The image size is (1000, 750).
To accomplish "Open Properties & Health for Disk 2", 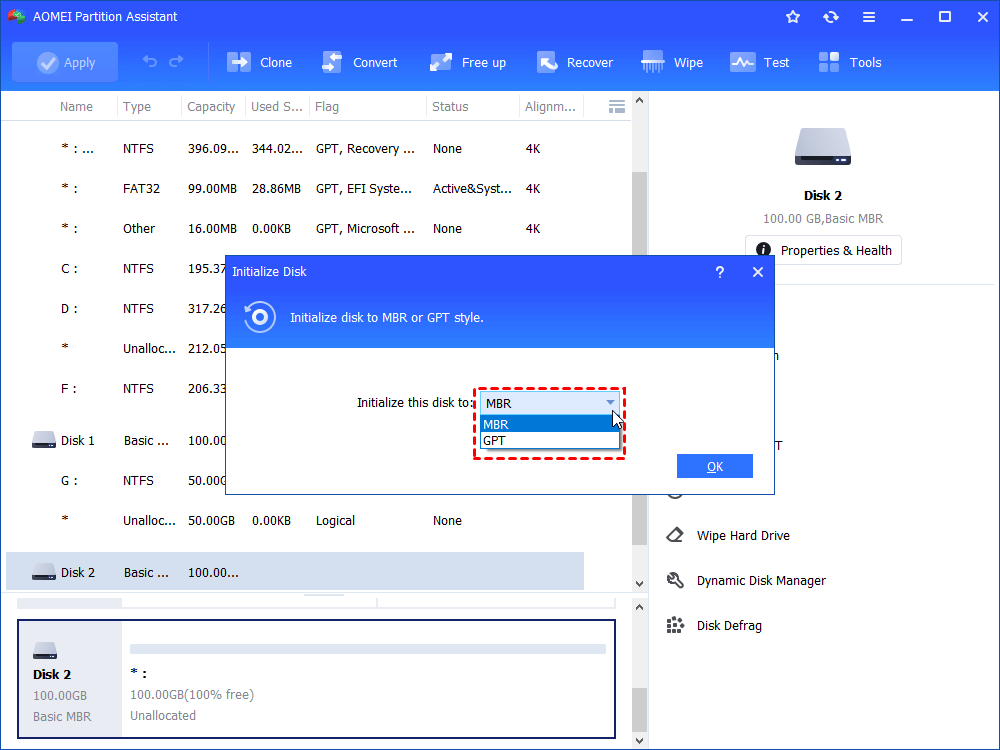I will click(x=823, y=250).
